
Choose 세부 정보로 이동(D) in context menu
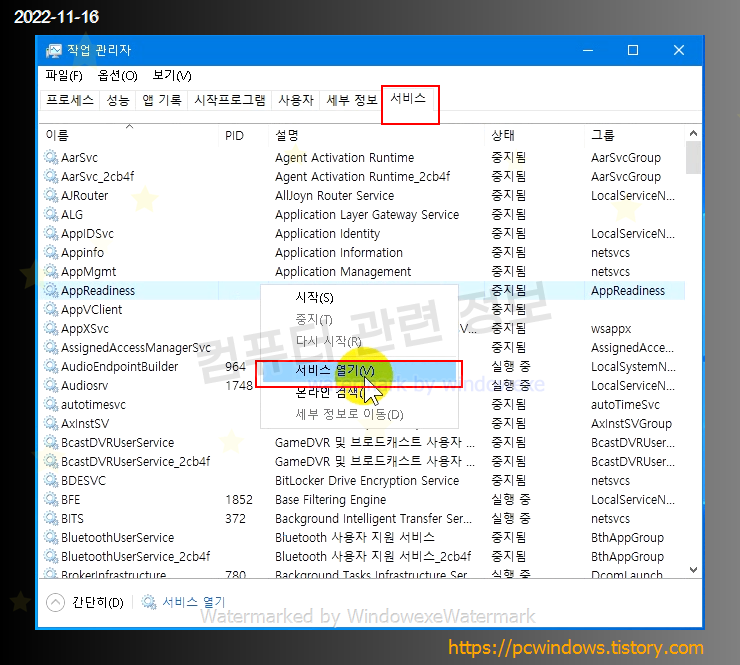coord(359,414)
